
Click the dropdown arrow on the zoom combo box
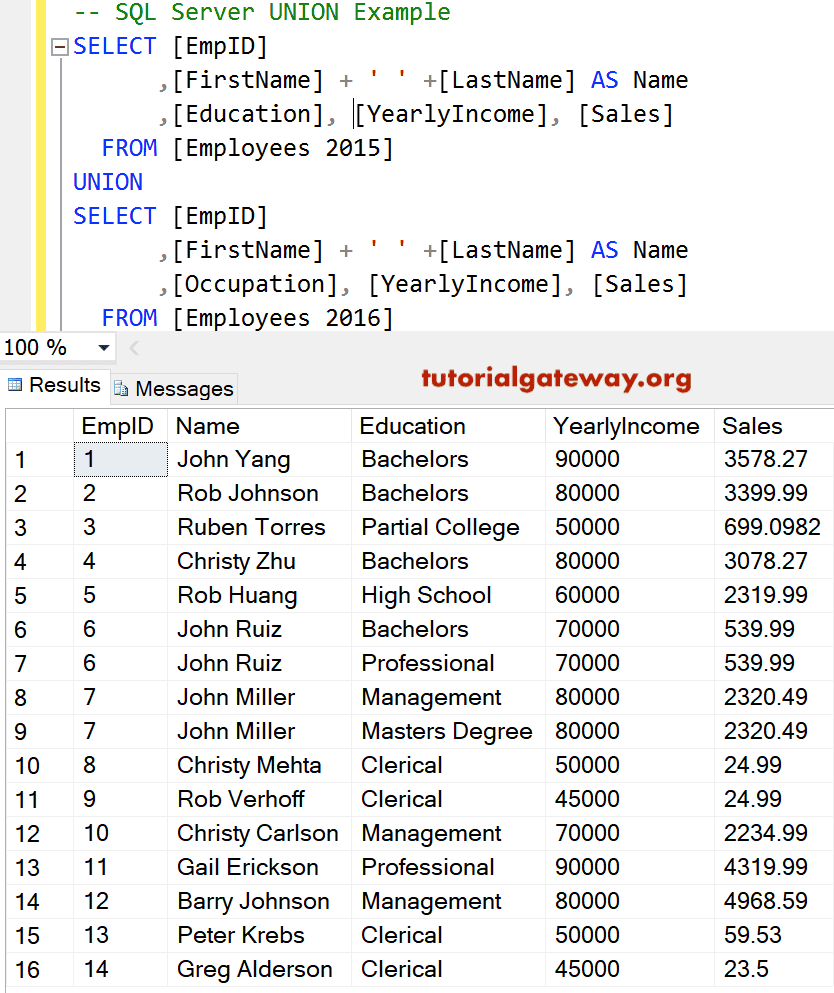coord(105,347)
